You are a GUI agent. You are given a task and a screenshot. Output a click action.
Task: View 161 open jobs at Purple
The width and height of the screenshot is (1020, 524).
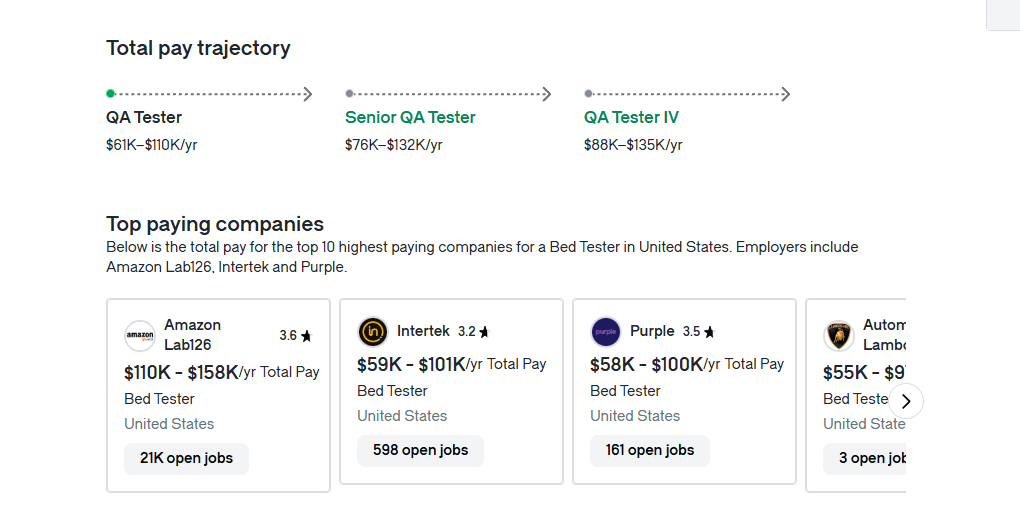click(x=649, y=450)
